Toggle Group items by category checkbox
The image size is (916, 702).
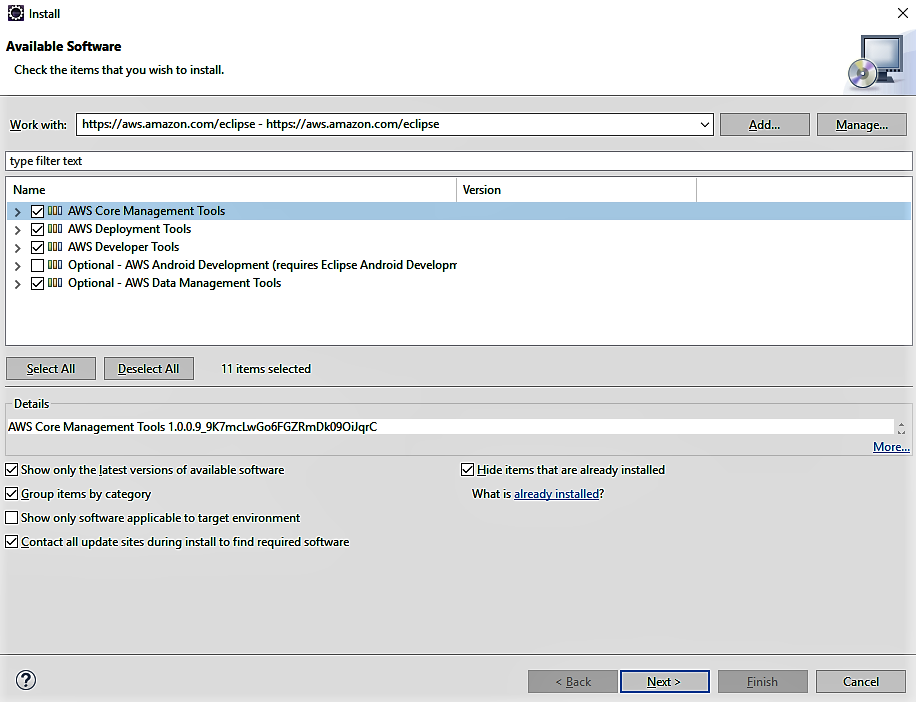coord(12,494)
